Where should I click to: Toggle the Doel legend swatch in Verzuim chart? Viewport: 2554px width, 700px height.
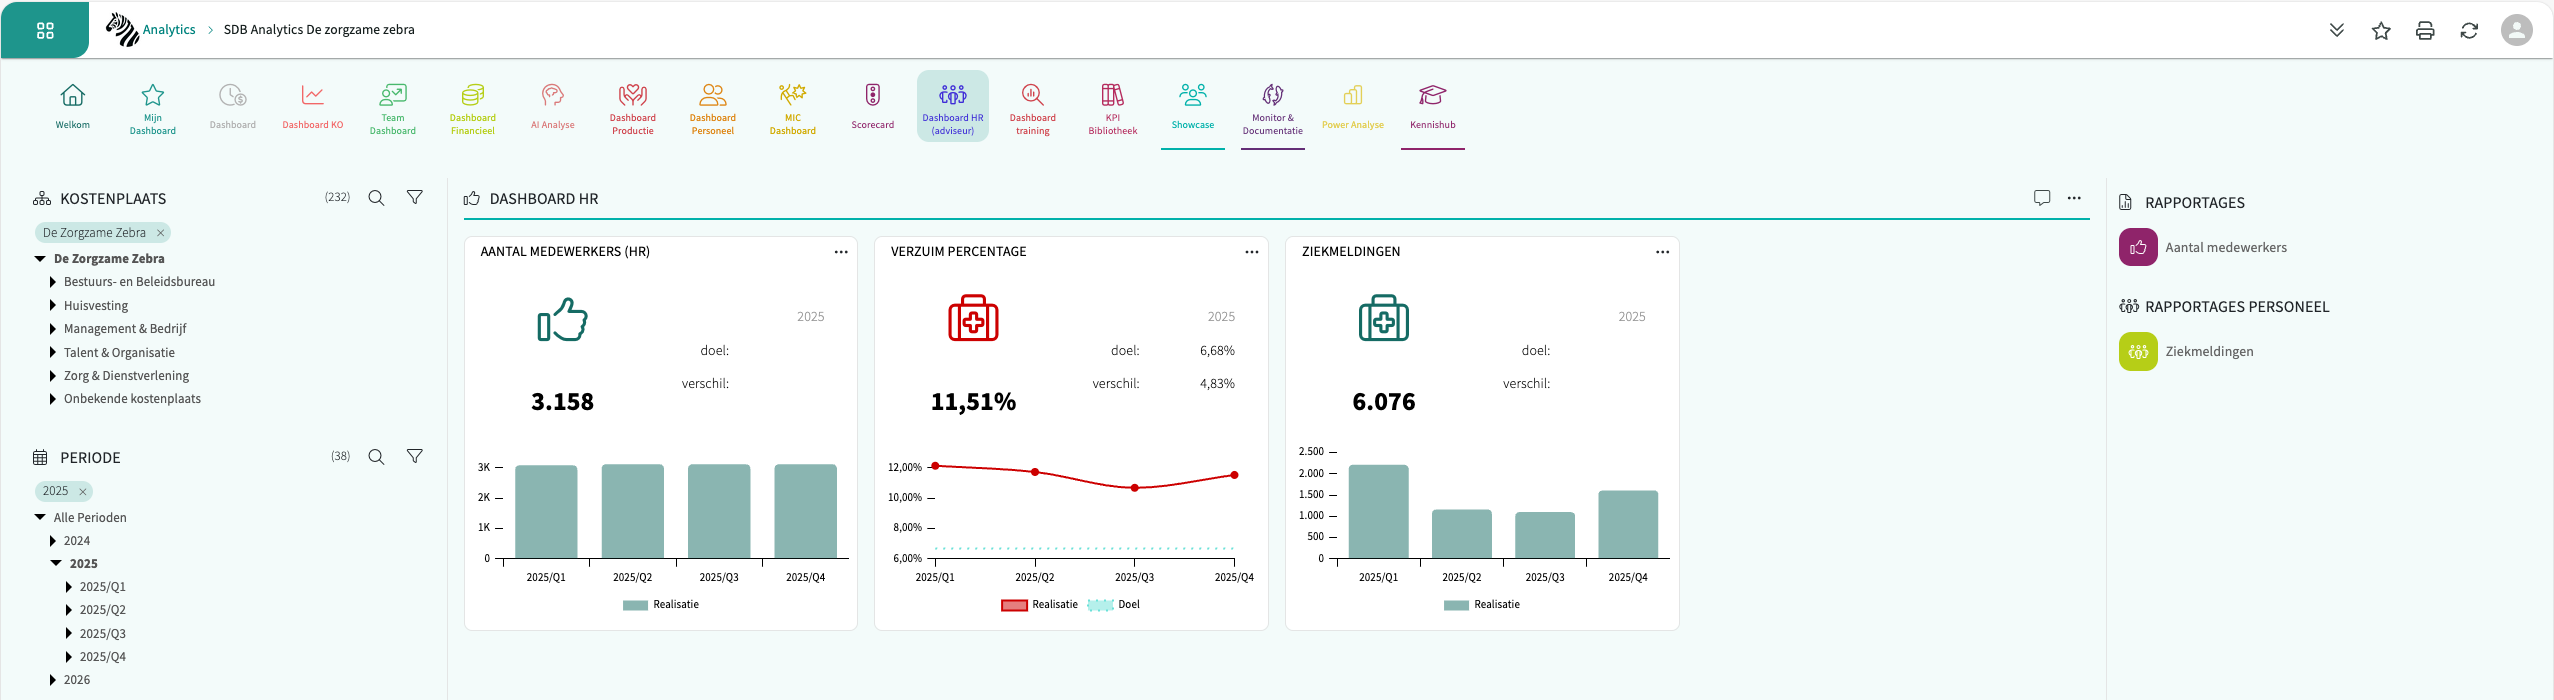click(x=1101, y=605)
